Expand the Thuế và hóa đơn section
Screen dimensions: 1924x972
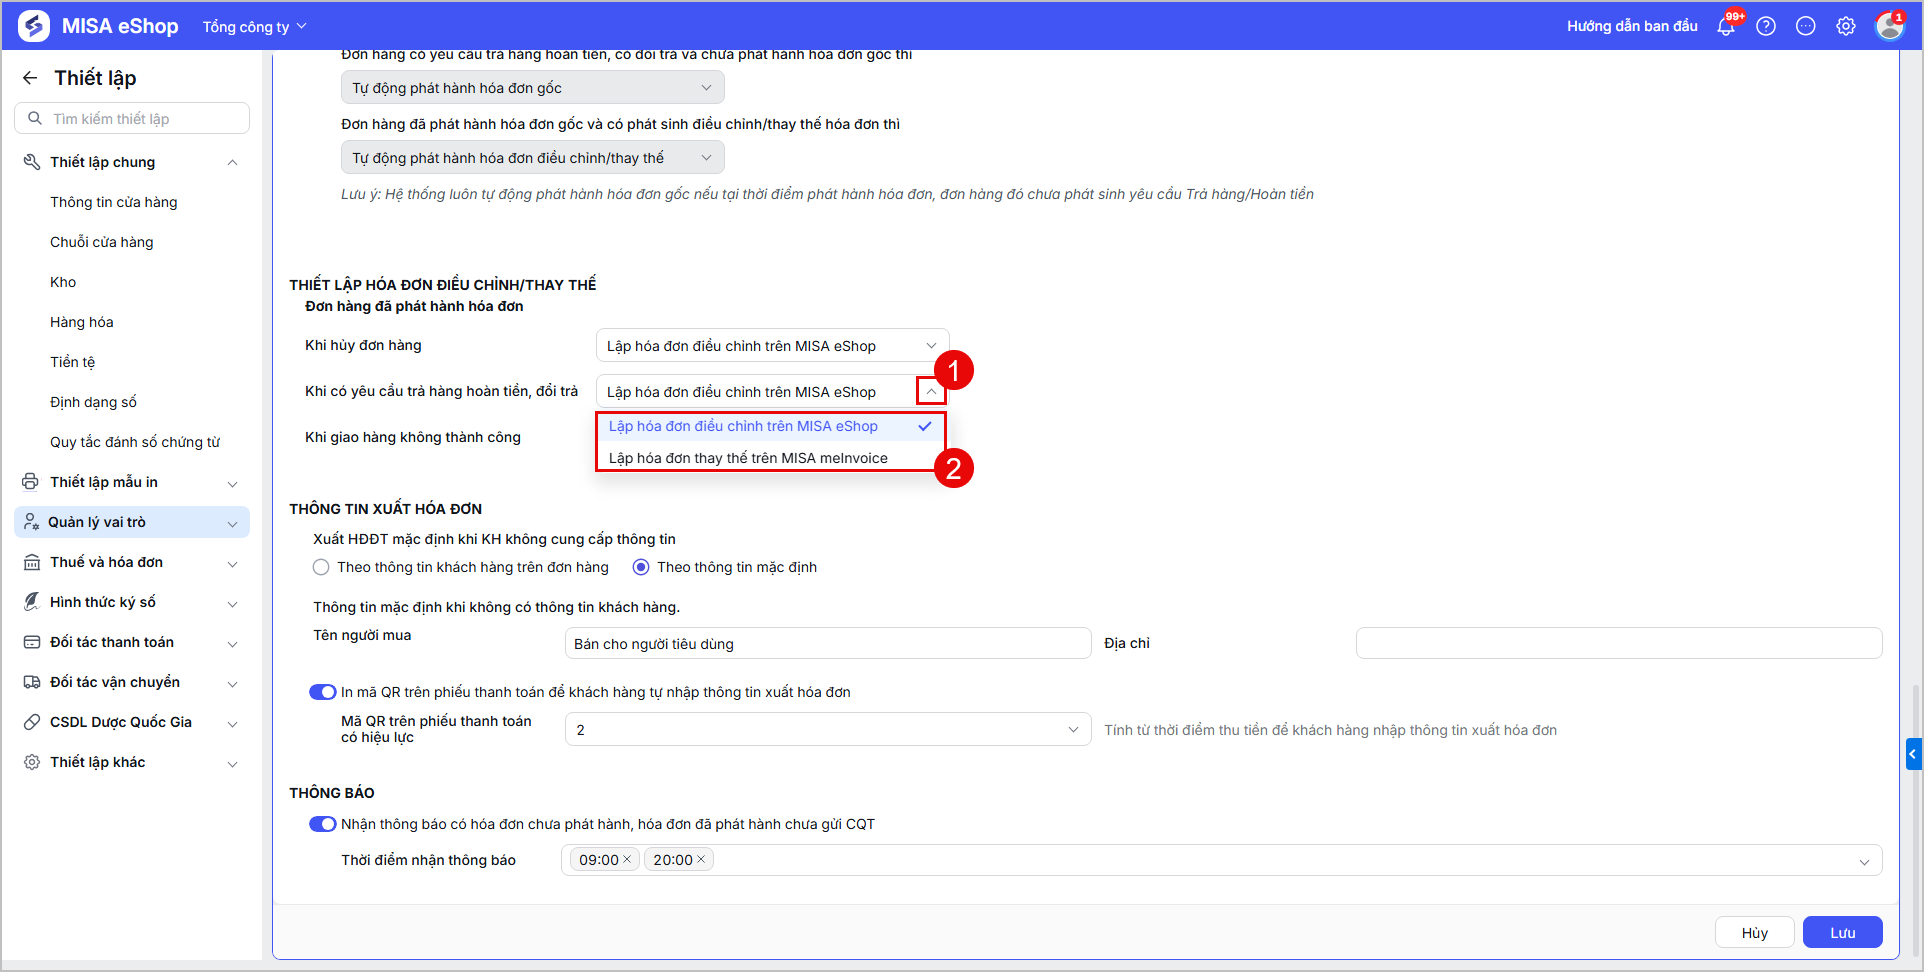click(232, 563)
